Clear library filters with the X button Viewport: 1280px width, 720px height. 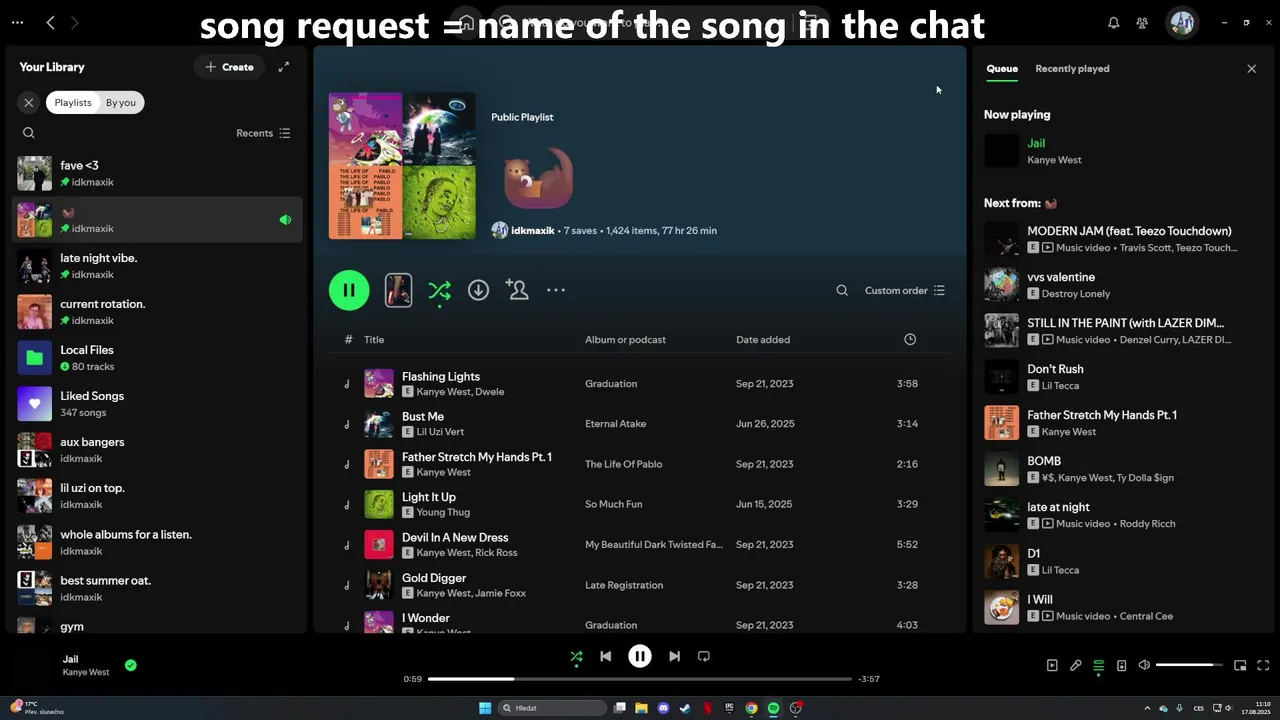coord(29,102)
